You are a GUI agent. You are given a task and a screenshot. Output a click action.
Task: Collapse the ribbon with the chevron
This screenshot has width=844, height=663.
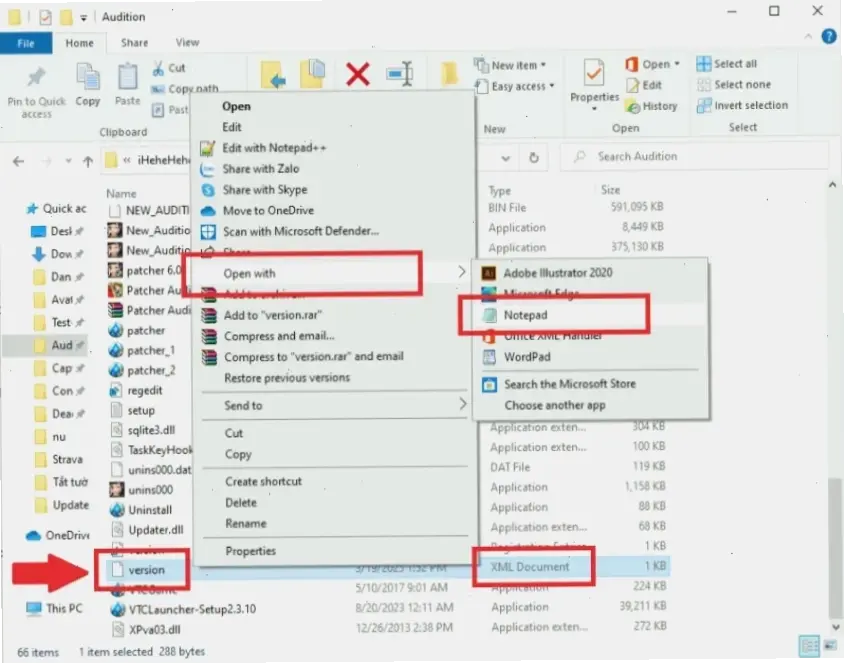click(808, 37)
